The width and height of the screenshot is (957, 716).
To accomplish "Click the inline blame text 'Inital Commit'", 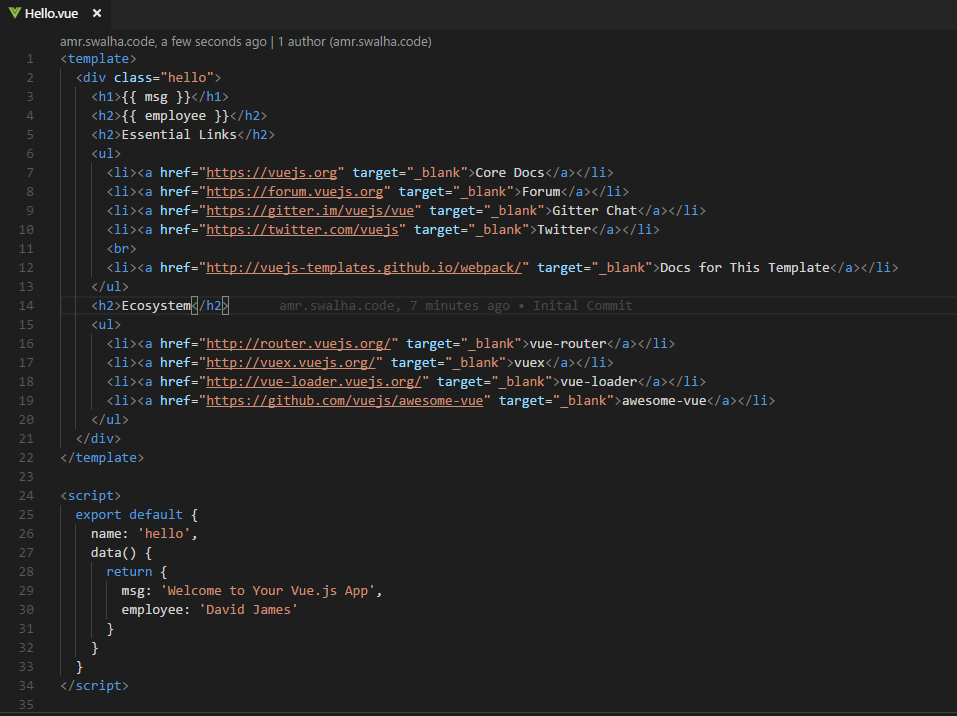I will point(582,305).
